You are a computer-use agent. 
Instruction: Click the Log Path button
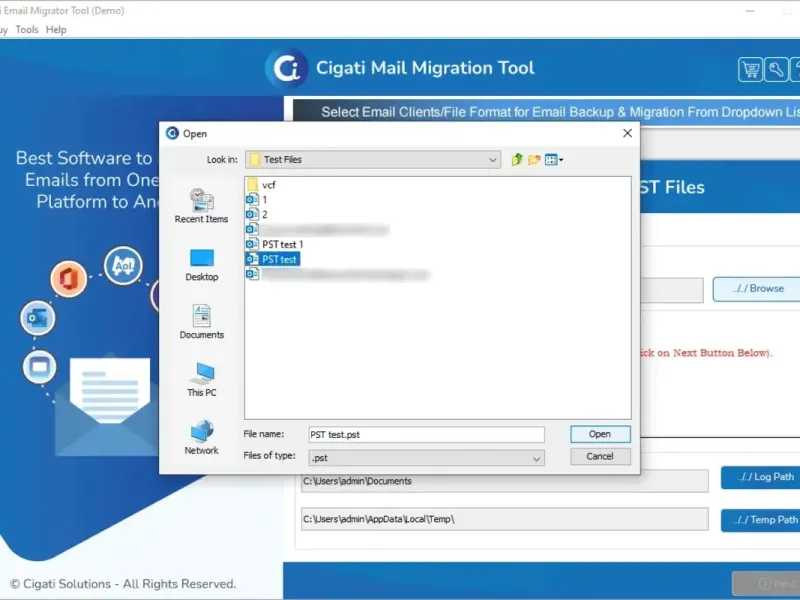(761, 477)
